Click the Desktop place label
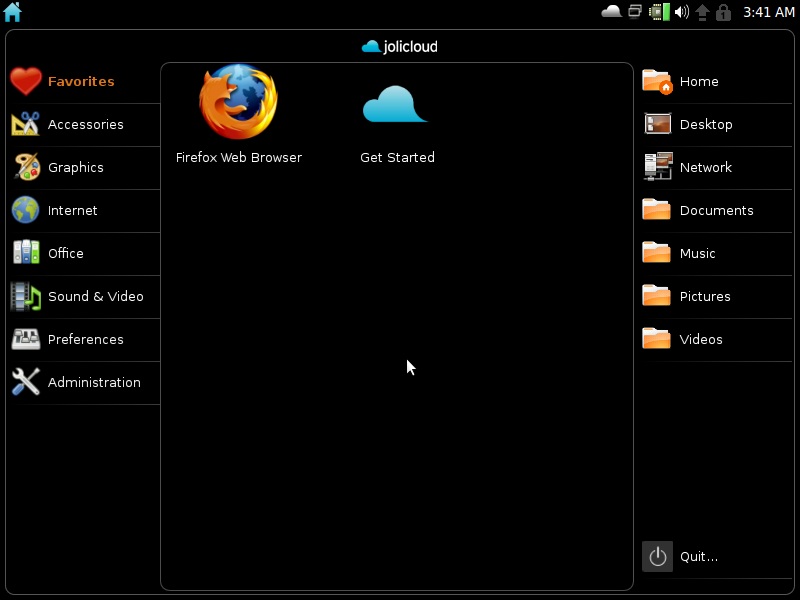The height and width of the screenshot is (600, 800). [706, 124]
